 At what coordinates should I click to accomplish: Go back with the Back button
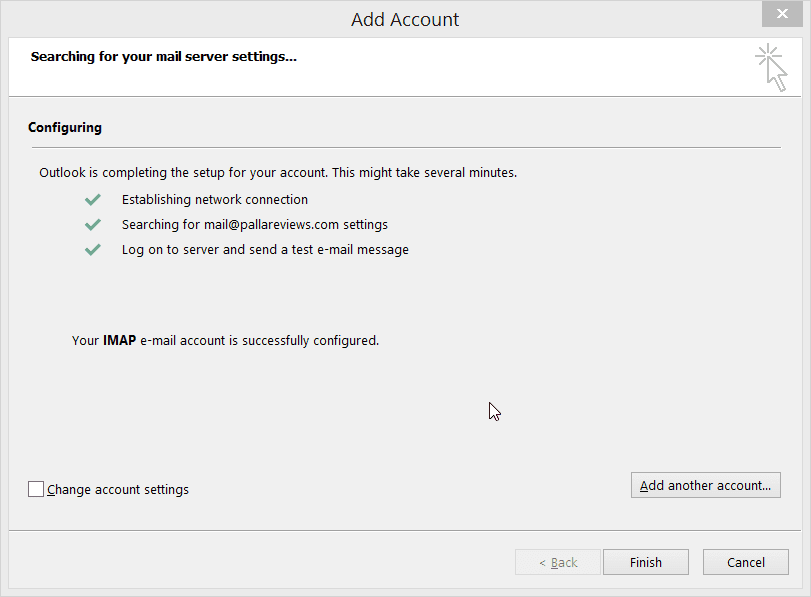558,562
